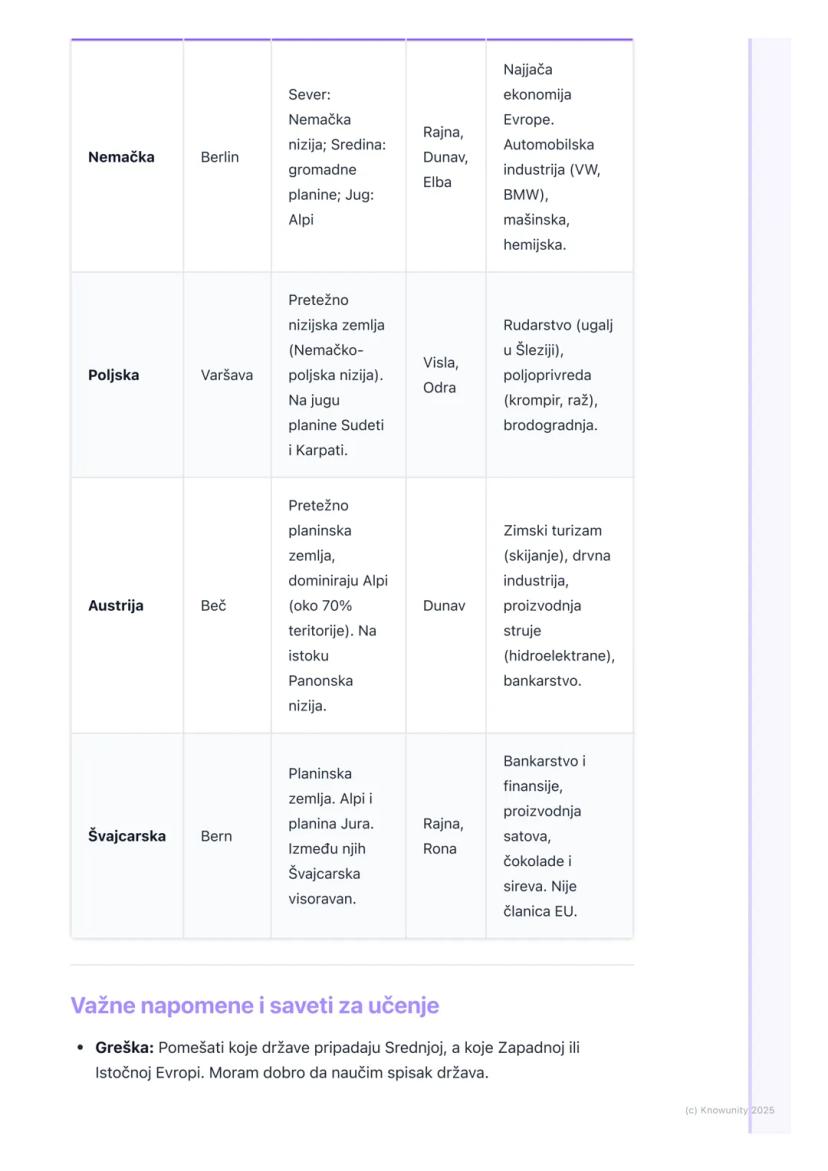Select the Varšava capital cell
Screen dimensions: 828x1171
tap(226, 375)
